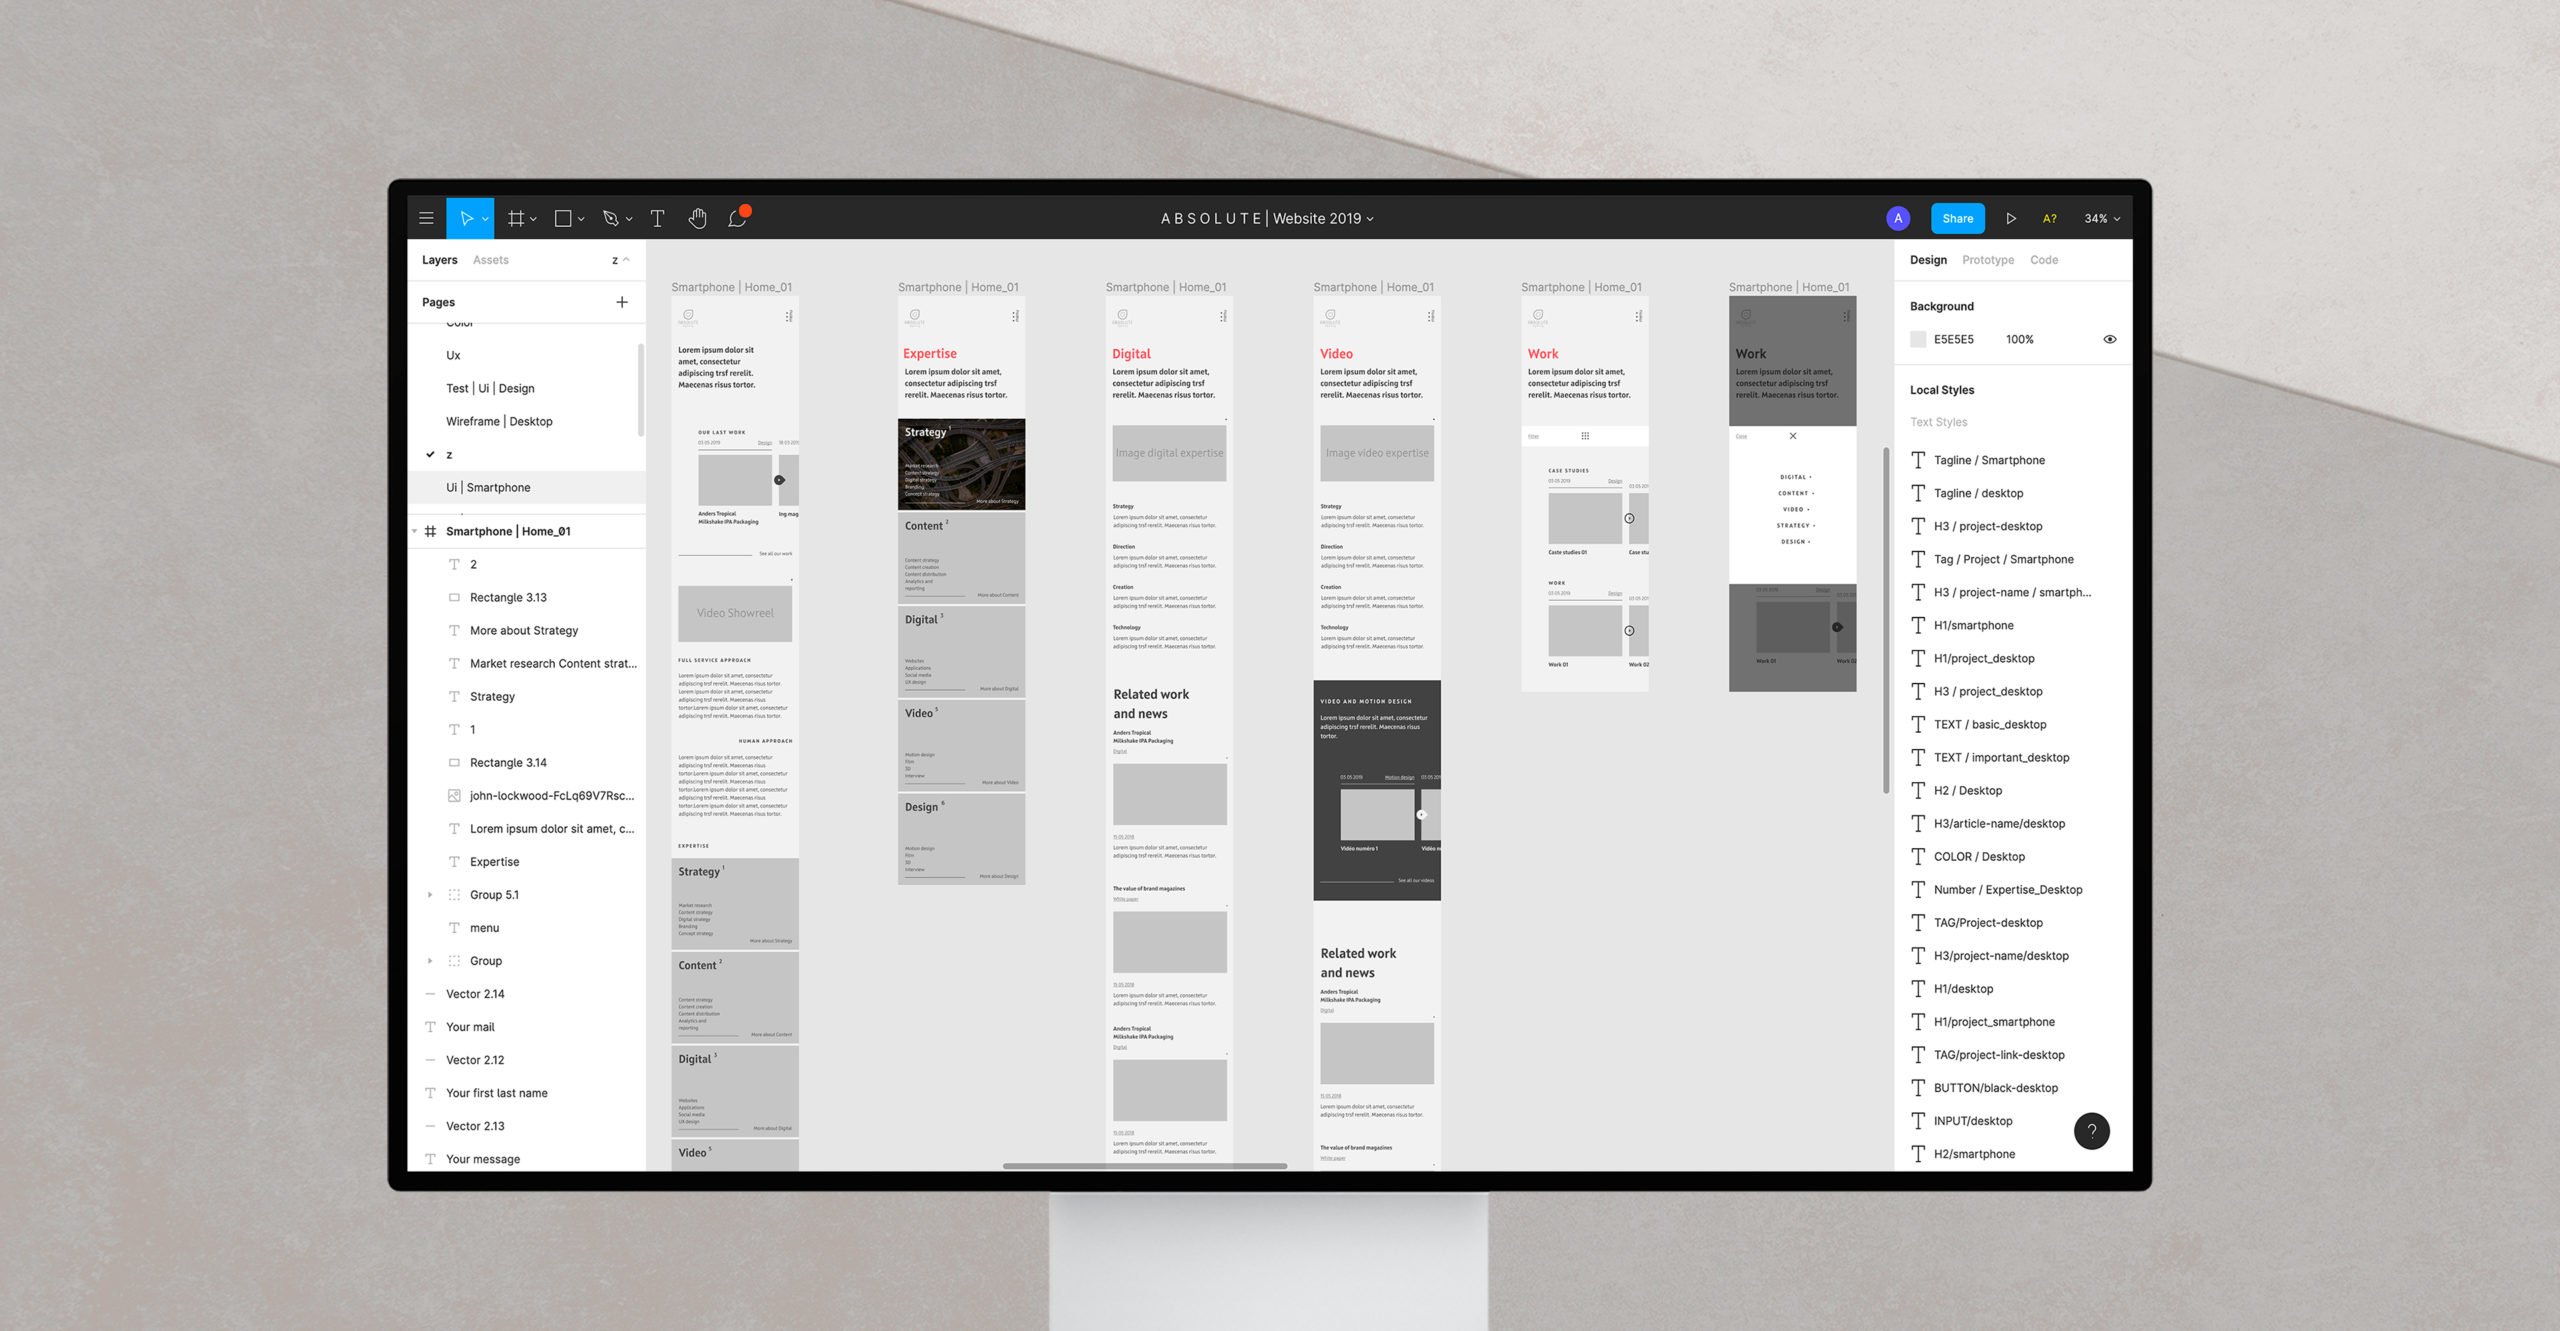Expand the Group 5.1 layer
Screen dimensions: 2560x1331
tap(430, 894)
